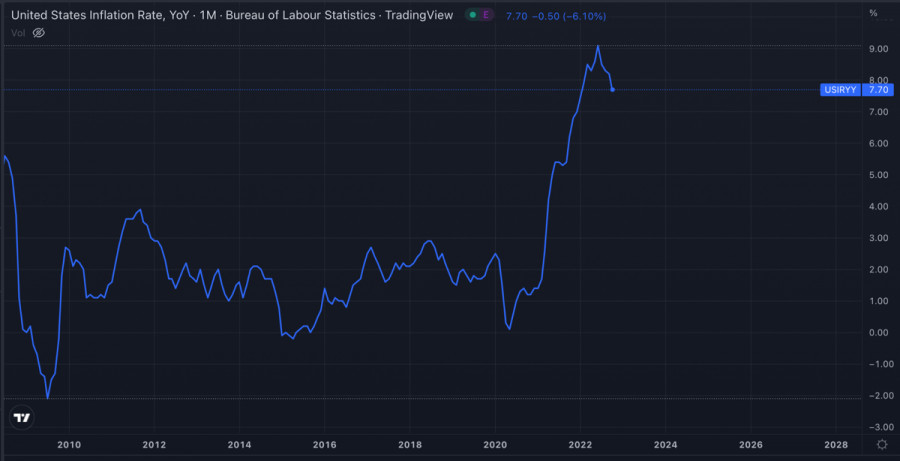
Task: Click 8.00 on the price axis
Action: pyautogui.click(x=879, y=80)
